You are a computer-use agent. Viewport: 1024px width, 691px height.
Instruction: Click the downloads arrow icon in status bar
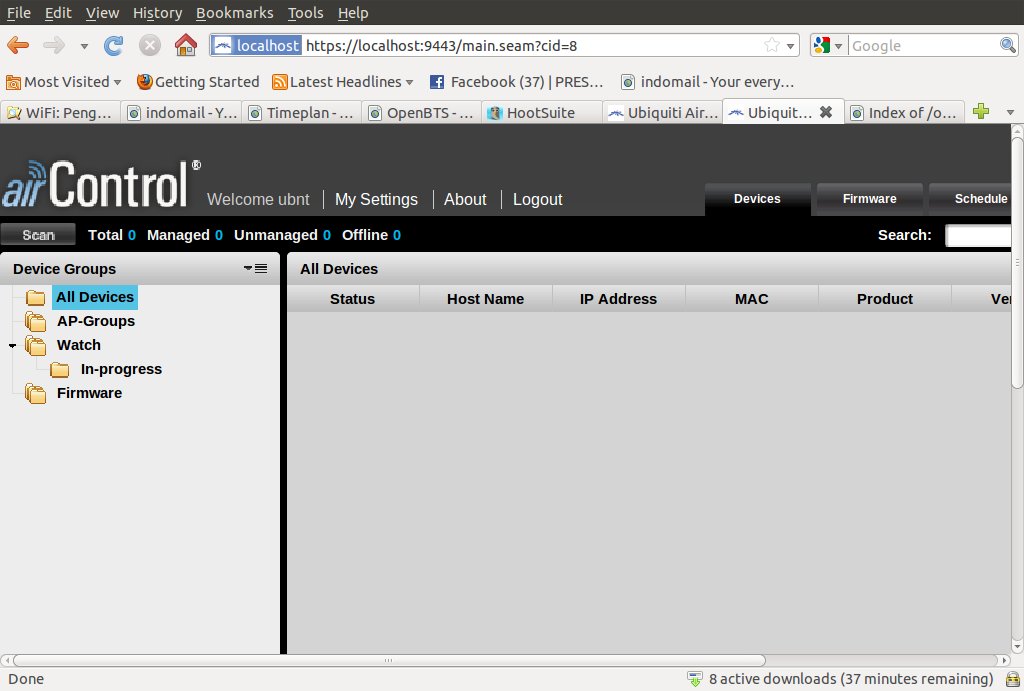695,679
